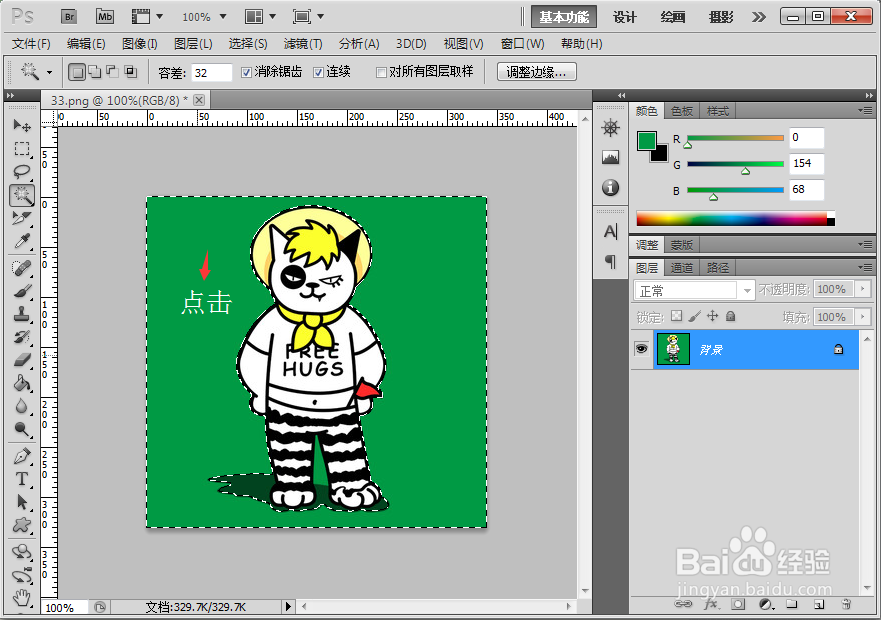Select the Move tool

[22, 125]
